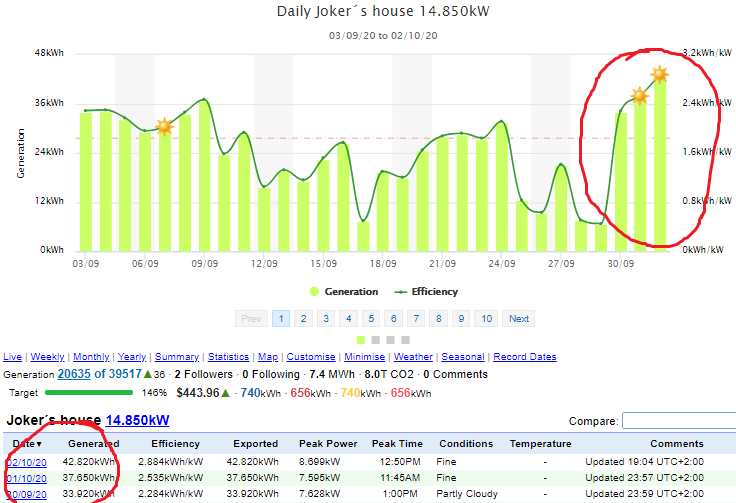Viewport: 736px width, 503px height.
Task: Click the 42.820kWh generated value
Action: pyautogui.click(x=89, y=462)
